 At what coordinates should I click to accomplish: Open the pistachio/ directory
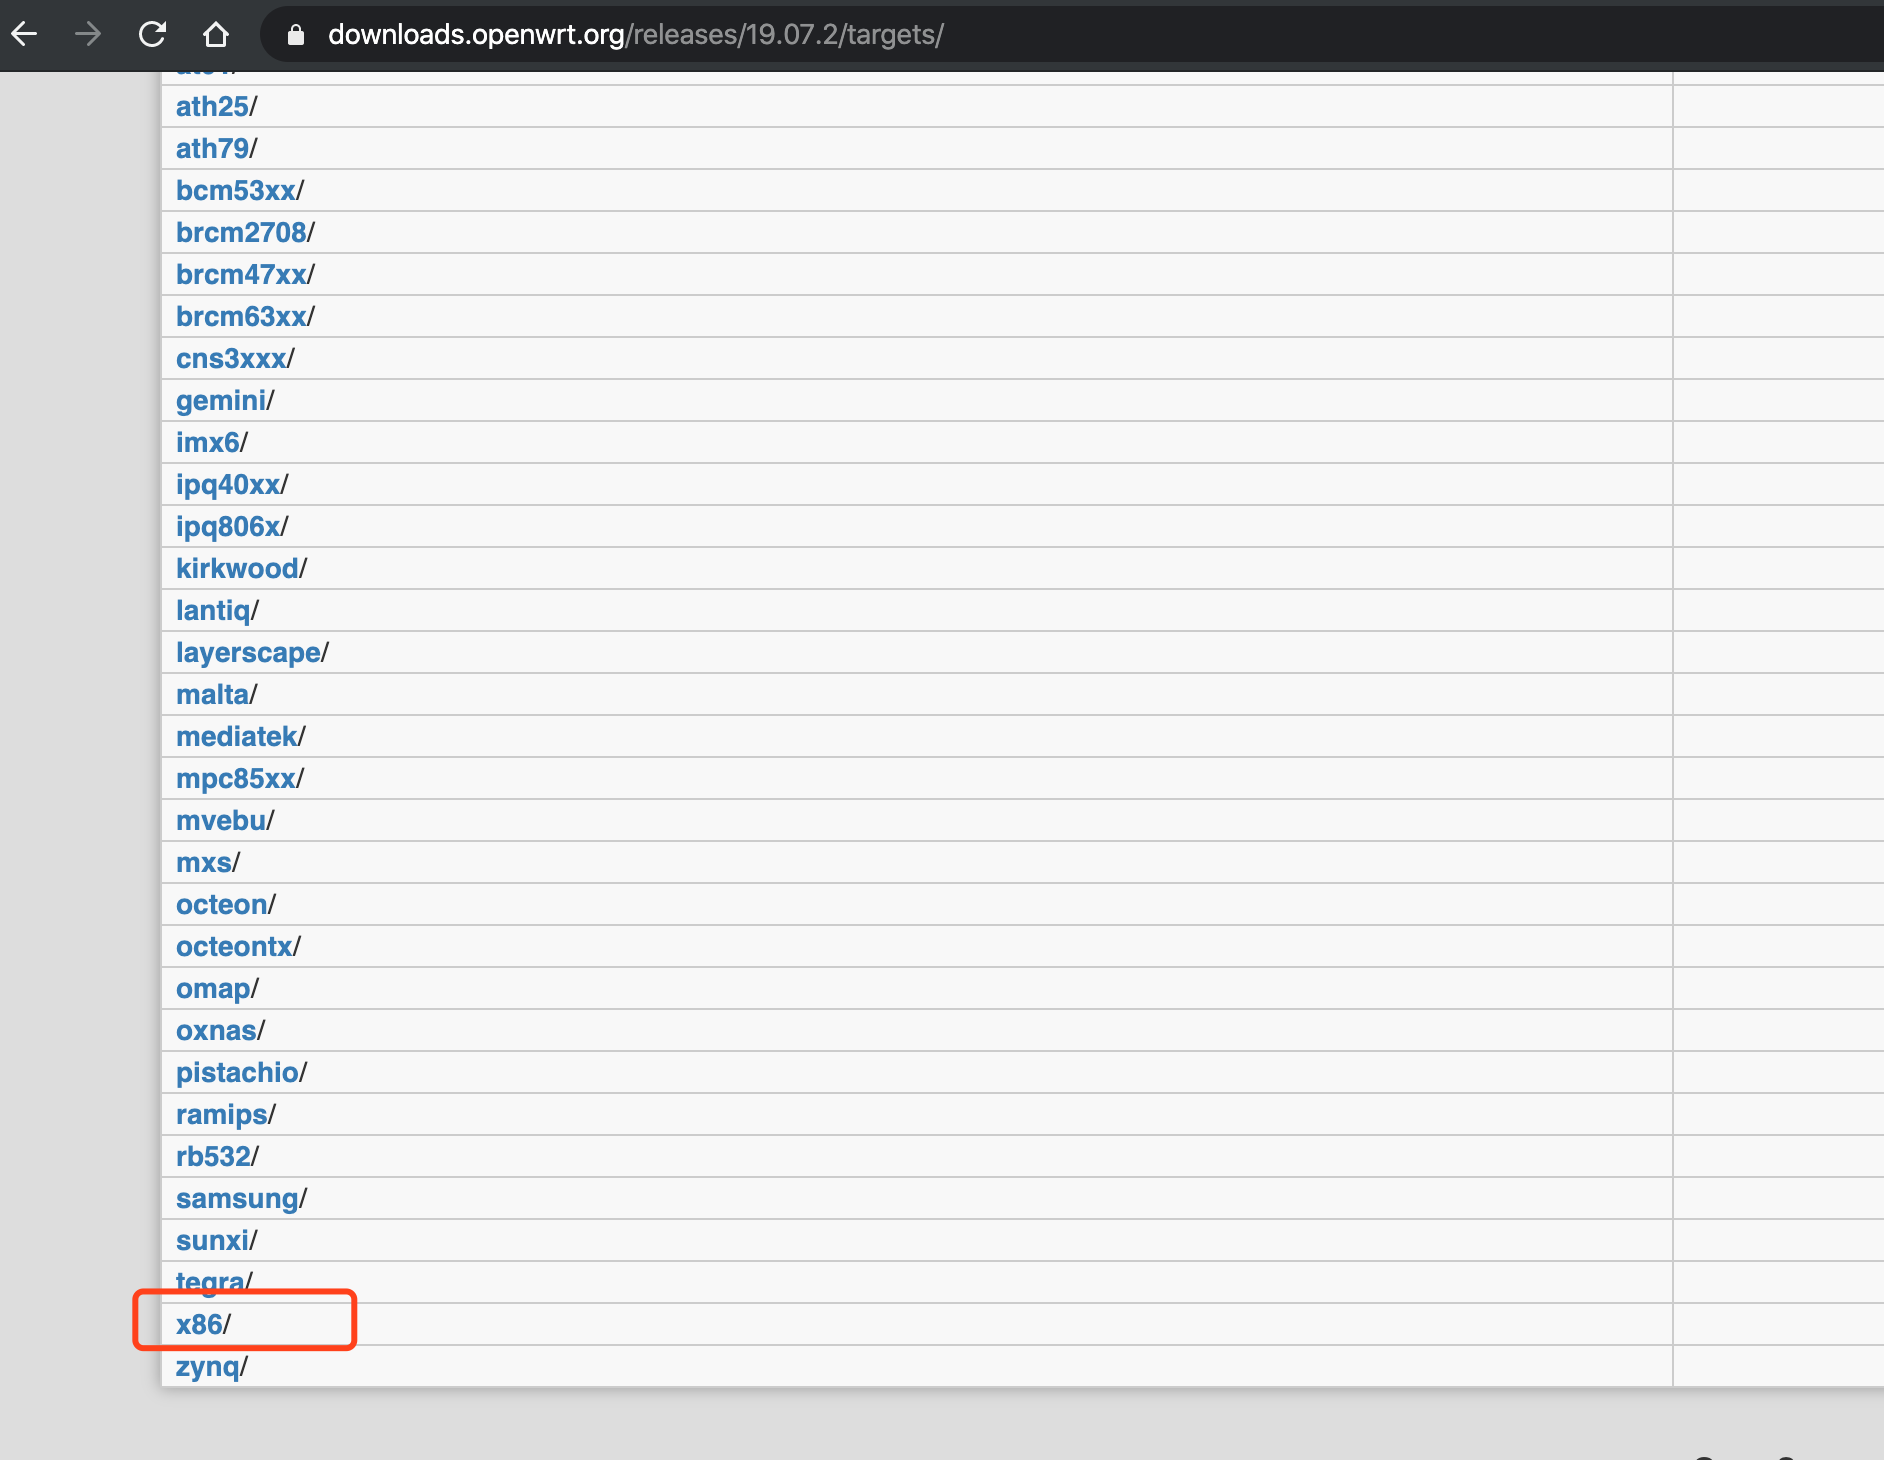[x=237, y=1072]
